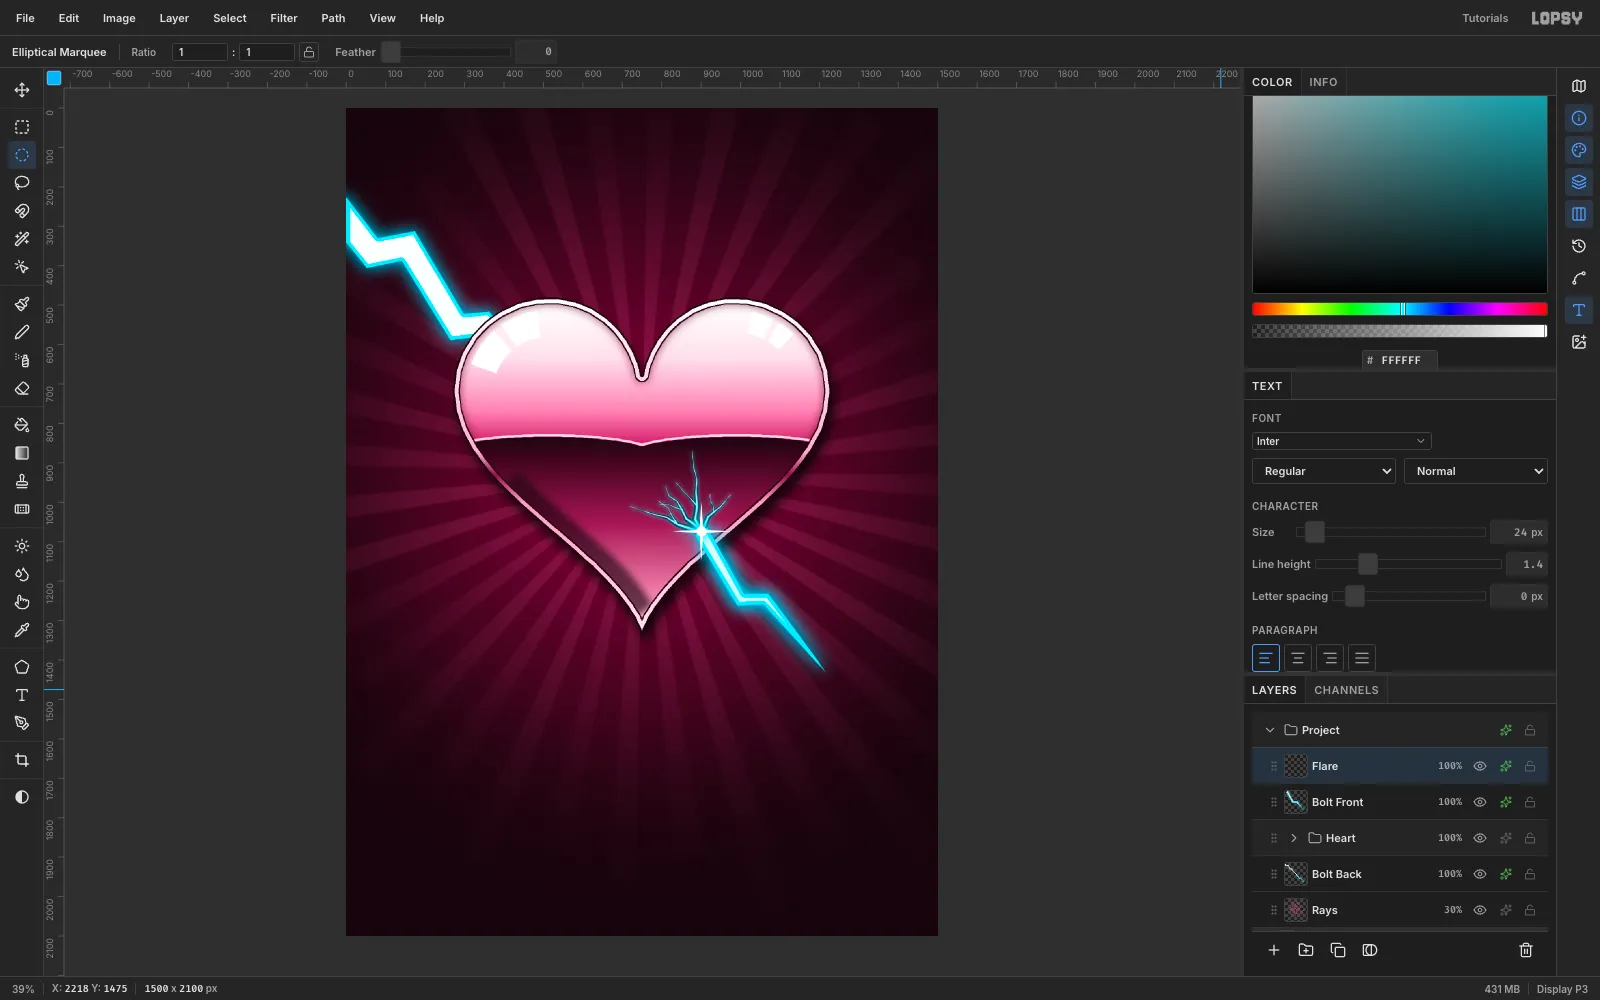The image size is (1600, 1000).
Task: Align paragraph right
Action: tap(1329, 658)
